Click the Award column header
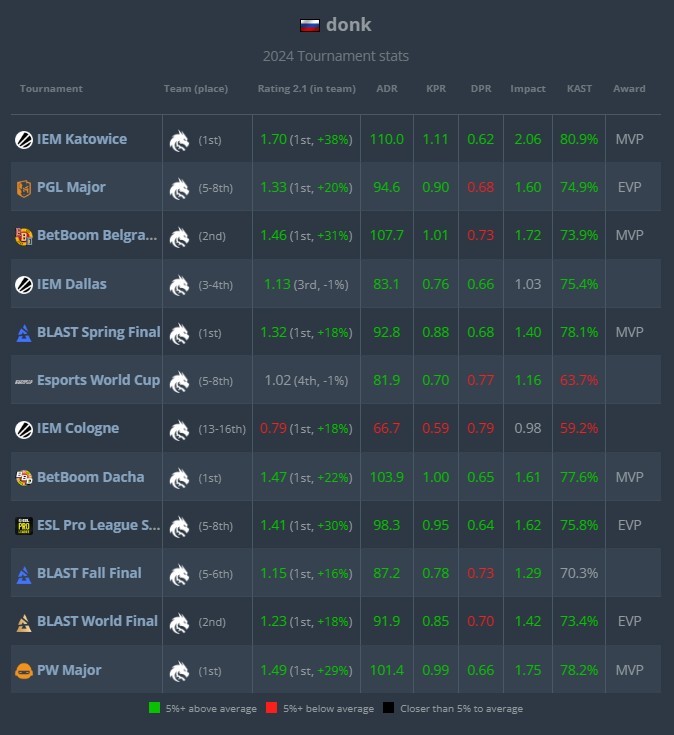The height and width of the screenshot is (735, 674). [629, 89]
